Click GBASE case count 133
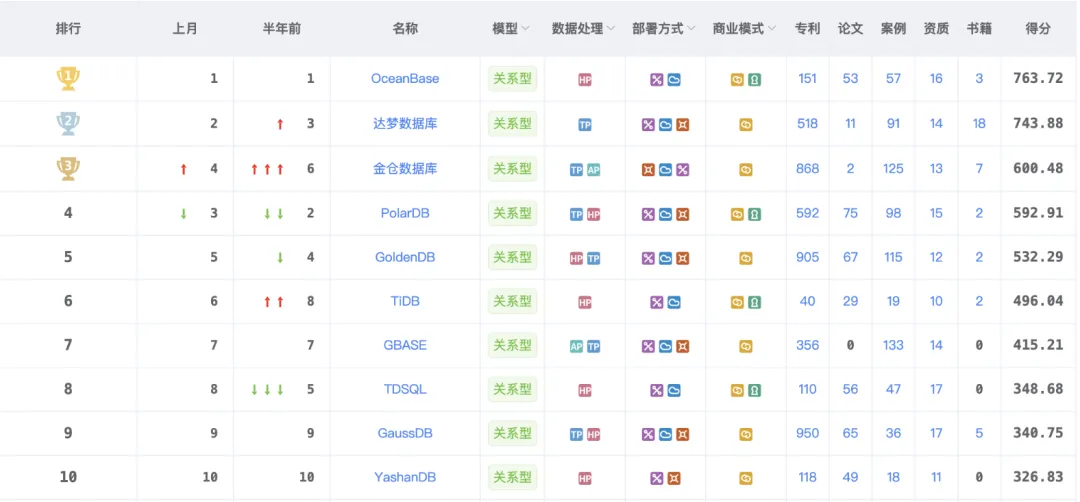The height and width of the screenshot is (502, 1080). point(893,345)
